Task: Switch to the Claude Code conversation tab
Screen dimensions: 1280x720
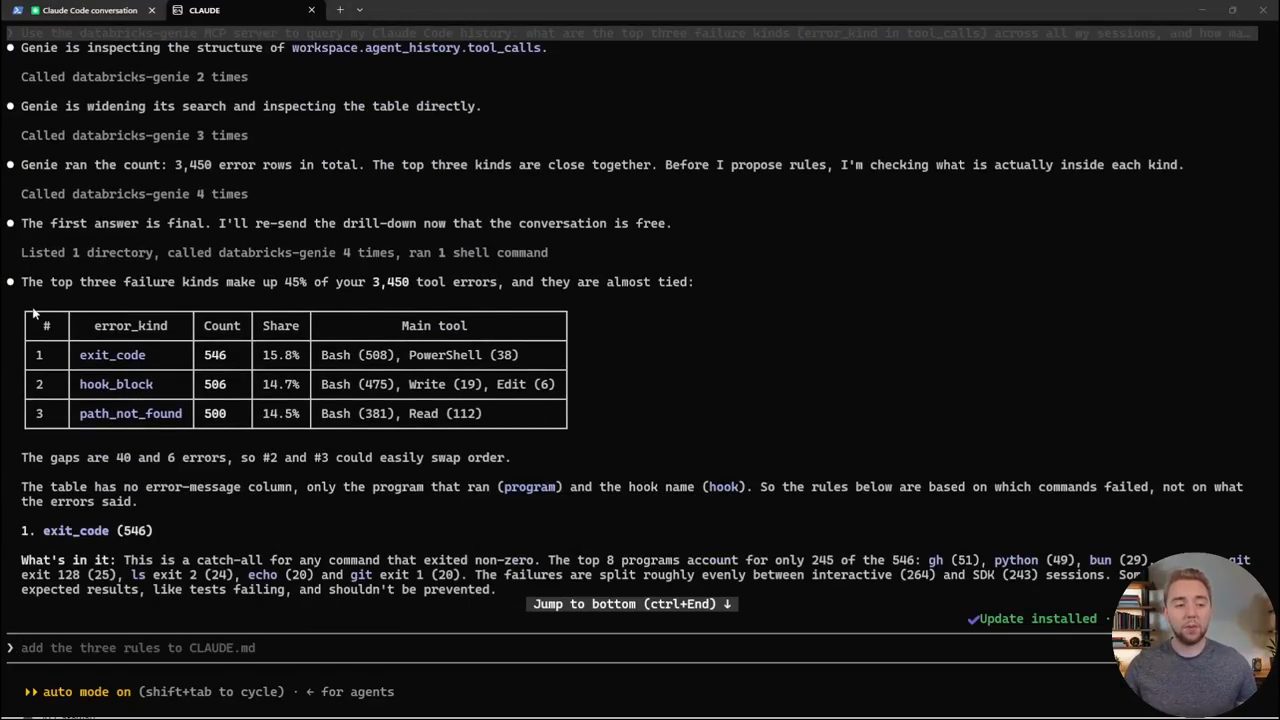Action: (x=84, y=10)
